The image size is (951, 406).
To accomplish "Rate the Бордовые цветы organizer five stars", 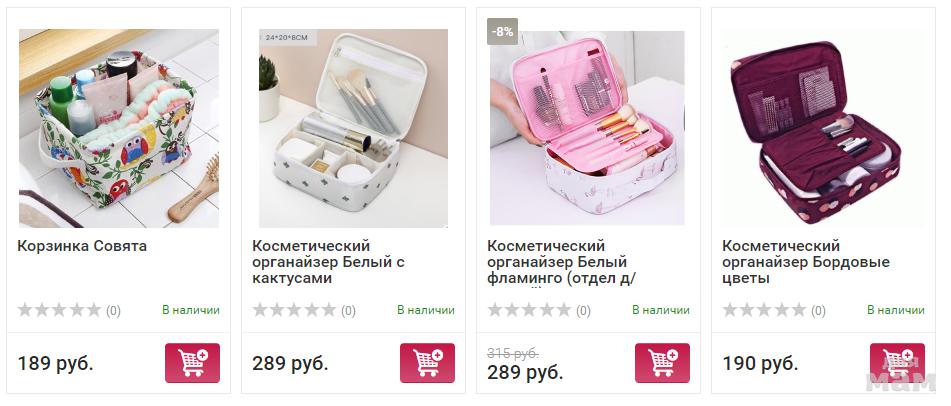I will [x=799, y=310].
